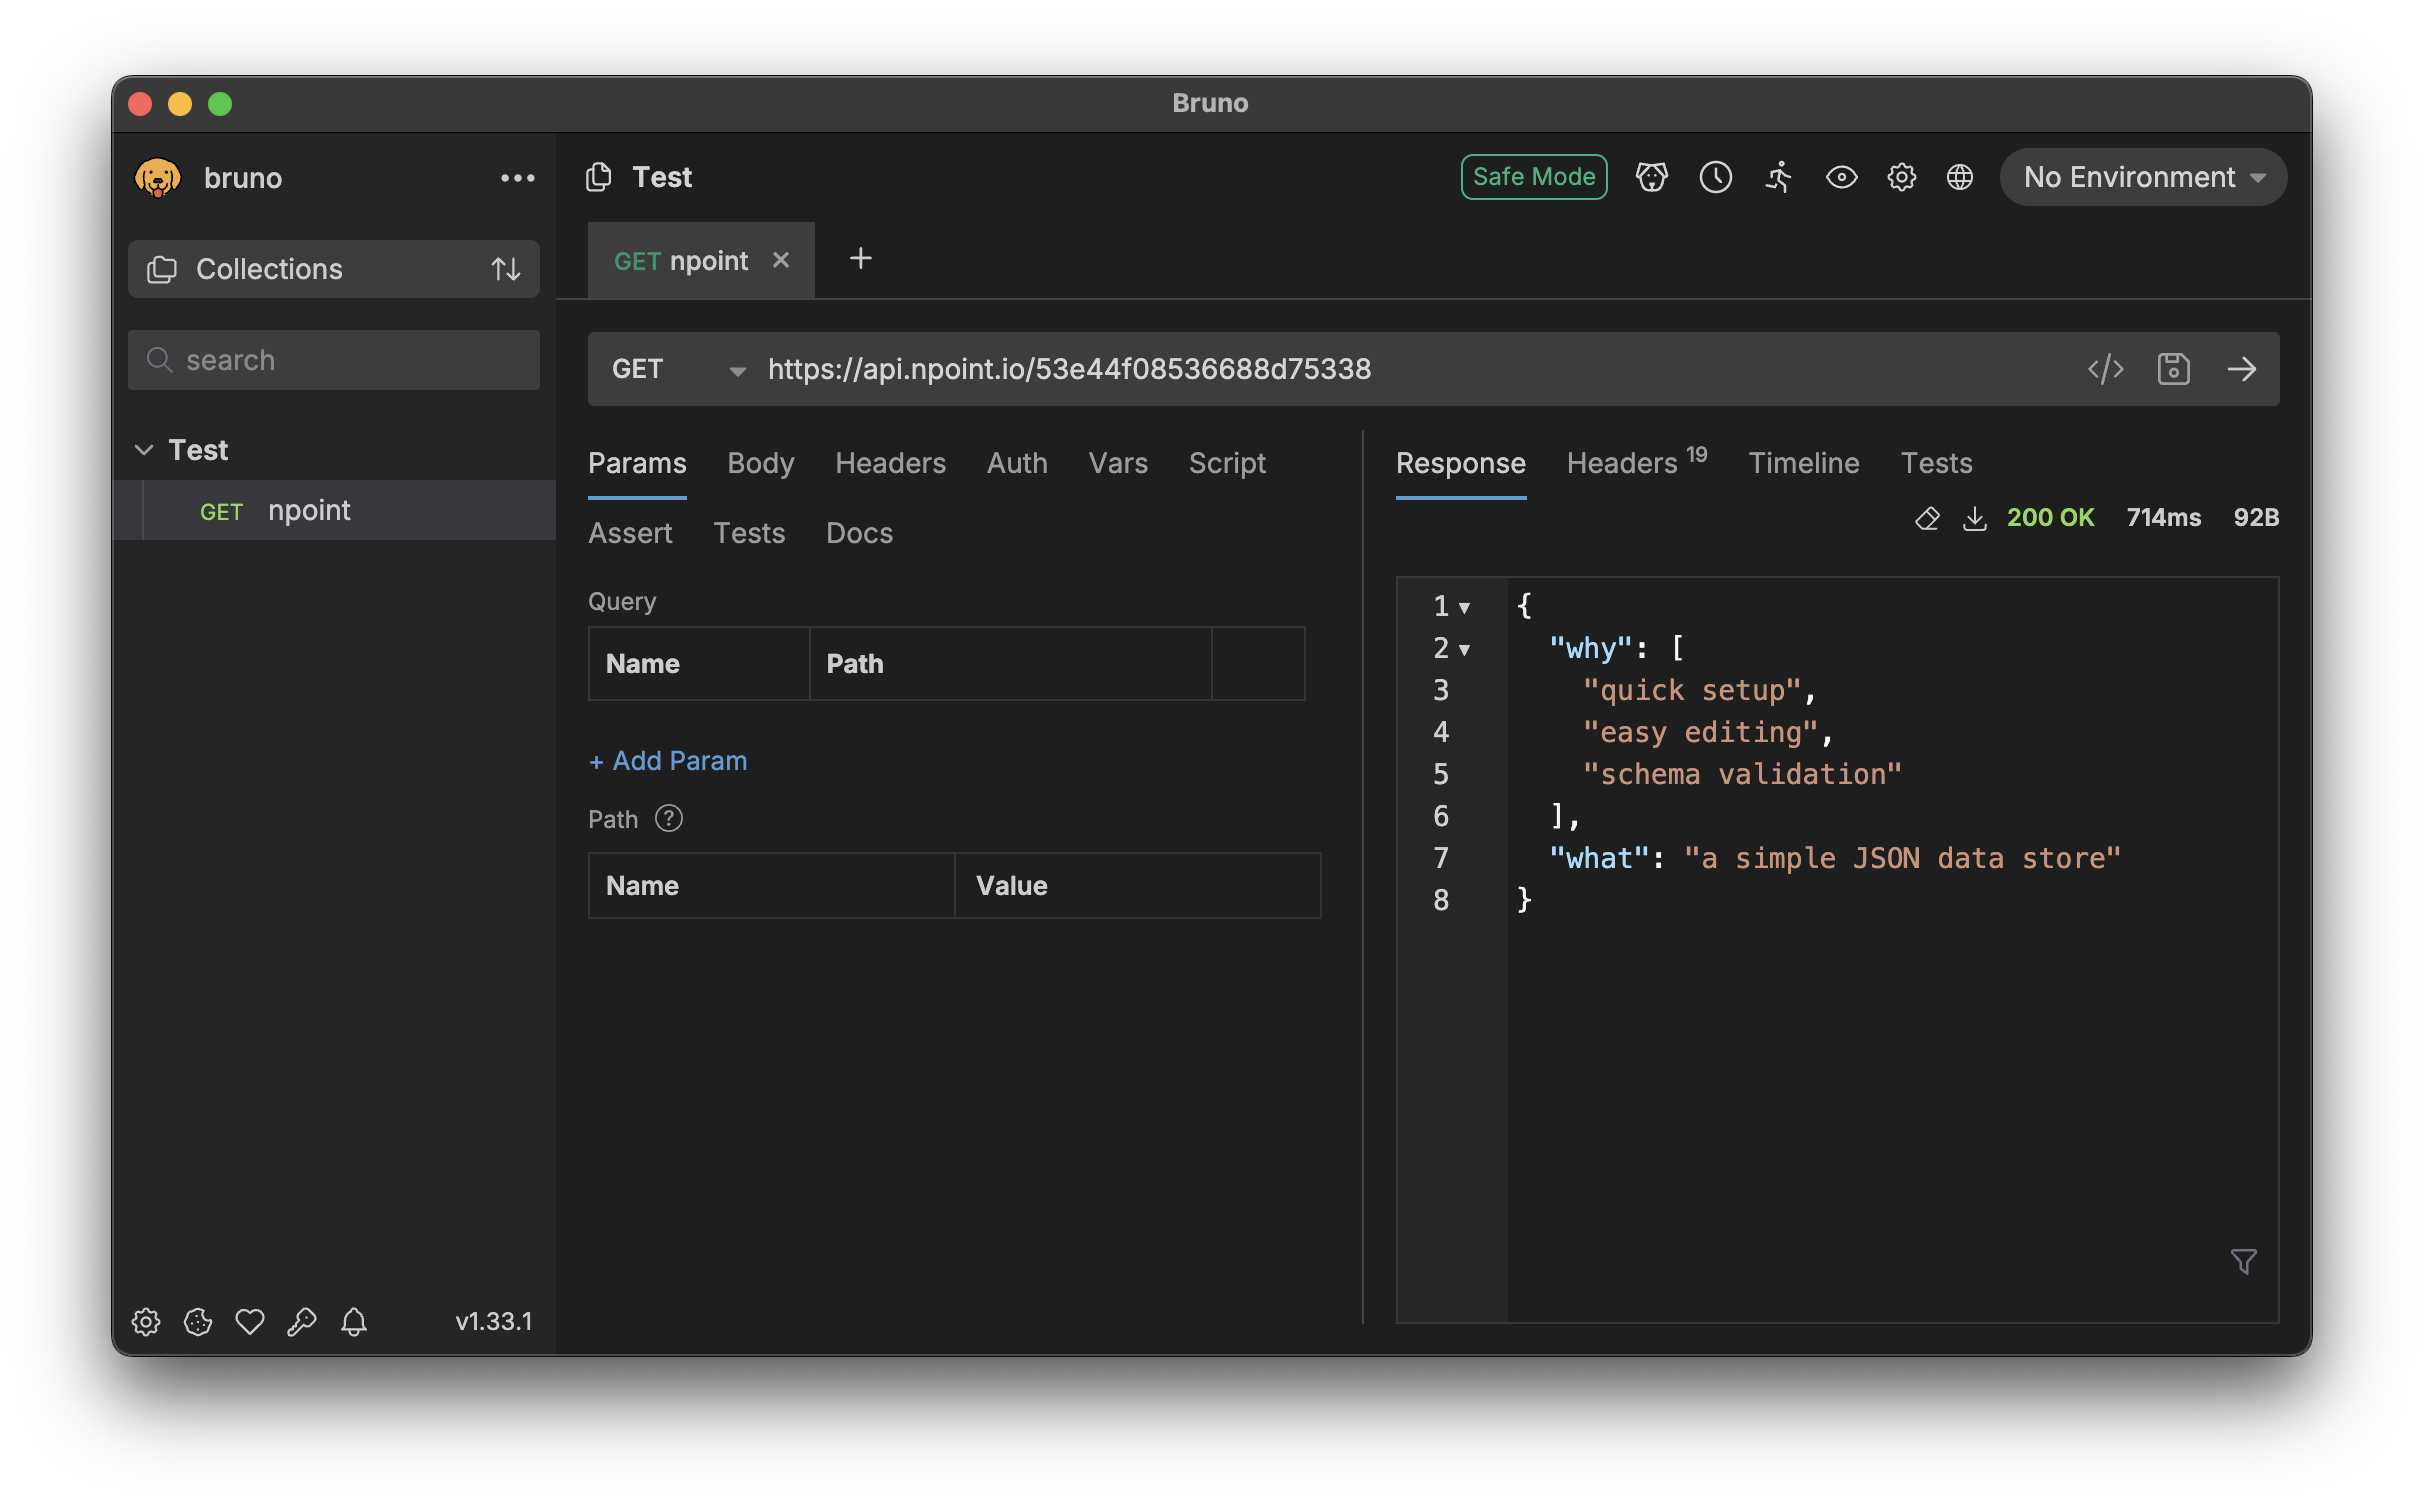The image size is (2424, 1504).
Task: Click the copy icon next to Test title
Action: pos(598,177)
